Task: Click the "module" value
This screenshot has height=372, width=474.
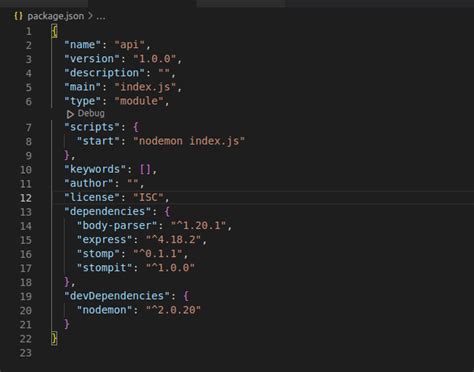Action: (139, 101)
